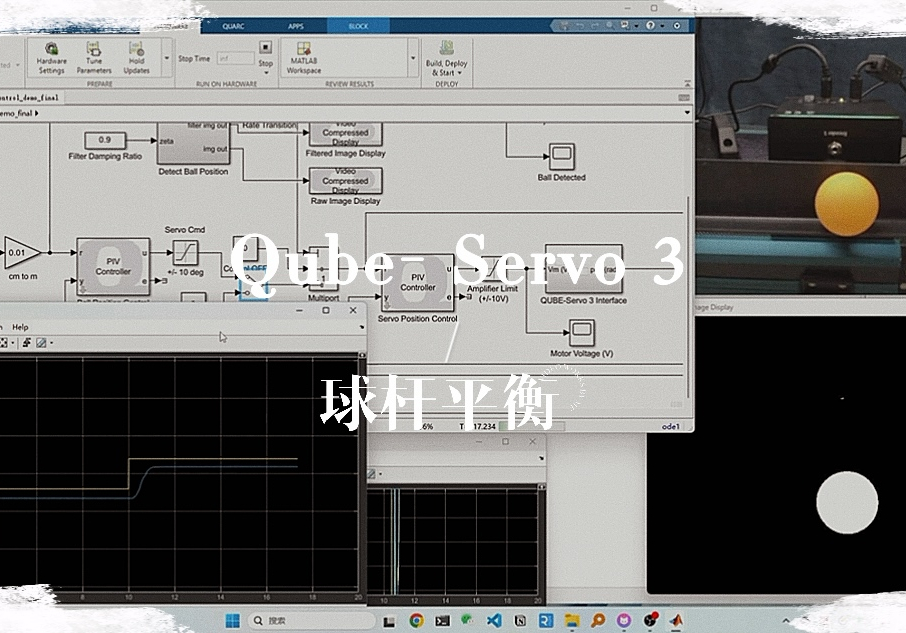Image resolution: width=906 pixels, height=633 pixels.
Task: Open the Filter Damping Ratio 0.9 constant block
Action: (x=104, y=140)
